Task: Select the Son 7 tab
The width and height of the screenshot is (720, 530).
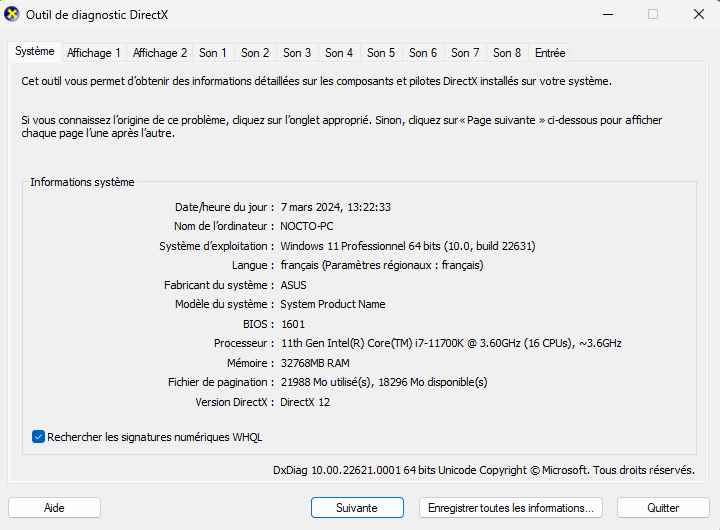Action: 465,53
